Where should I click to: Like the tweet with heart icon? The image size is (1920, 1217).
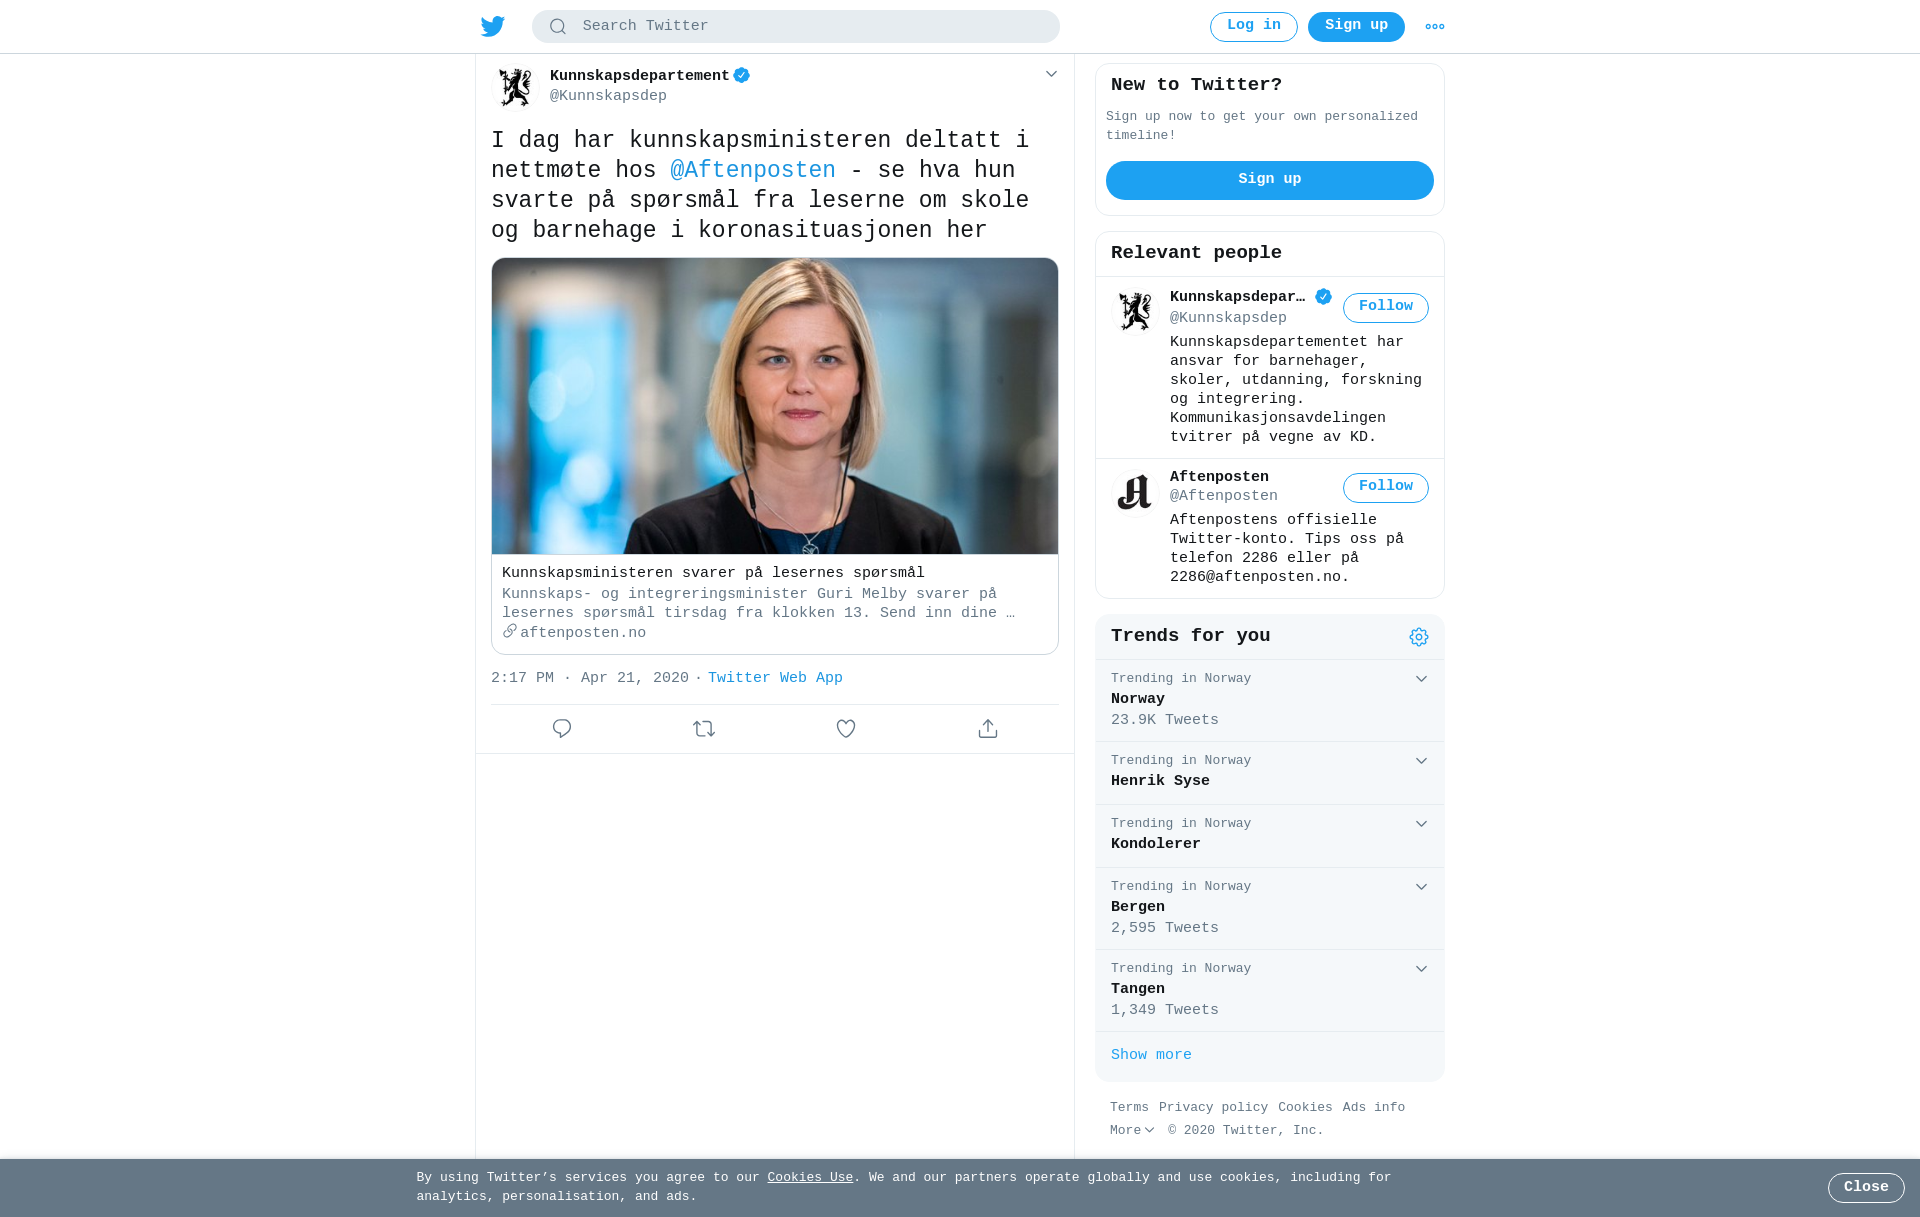tap(846, 729)
